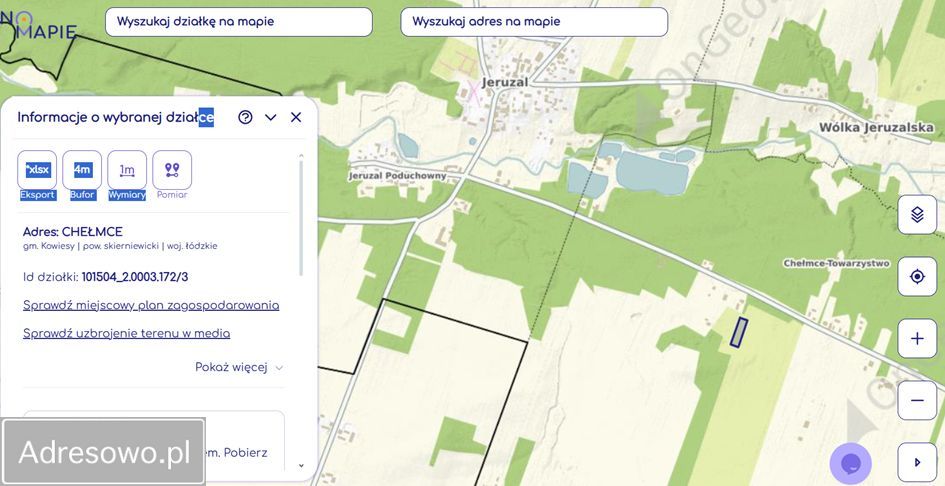This screenshot has width=945, height=486.
Task: Collapse the parcel info panel chevron
Action: [x=271, y=118]
